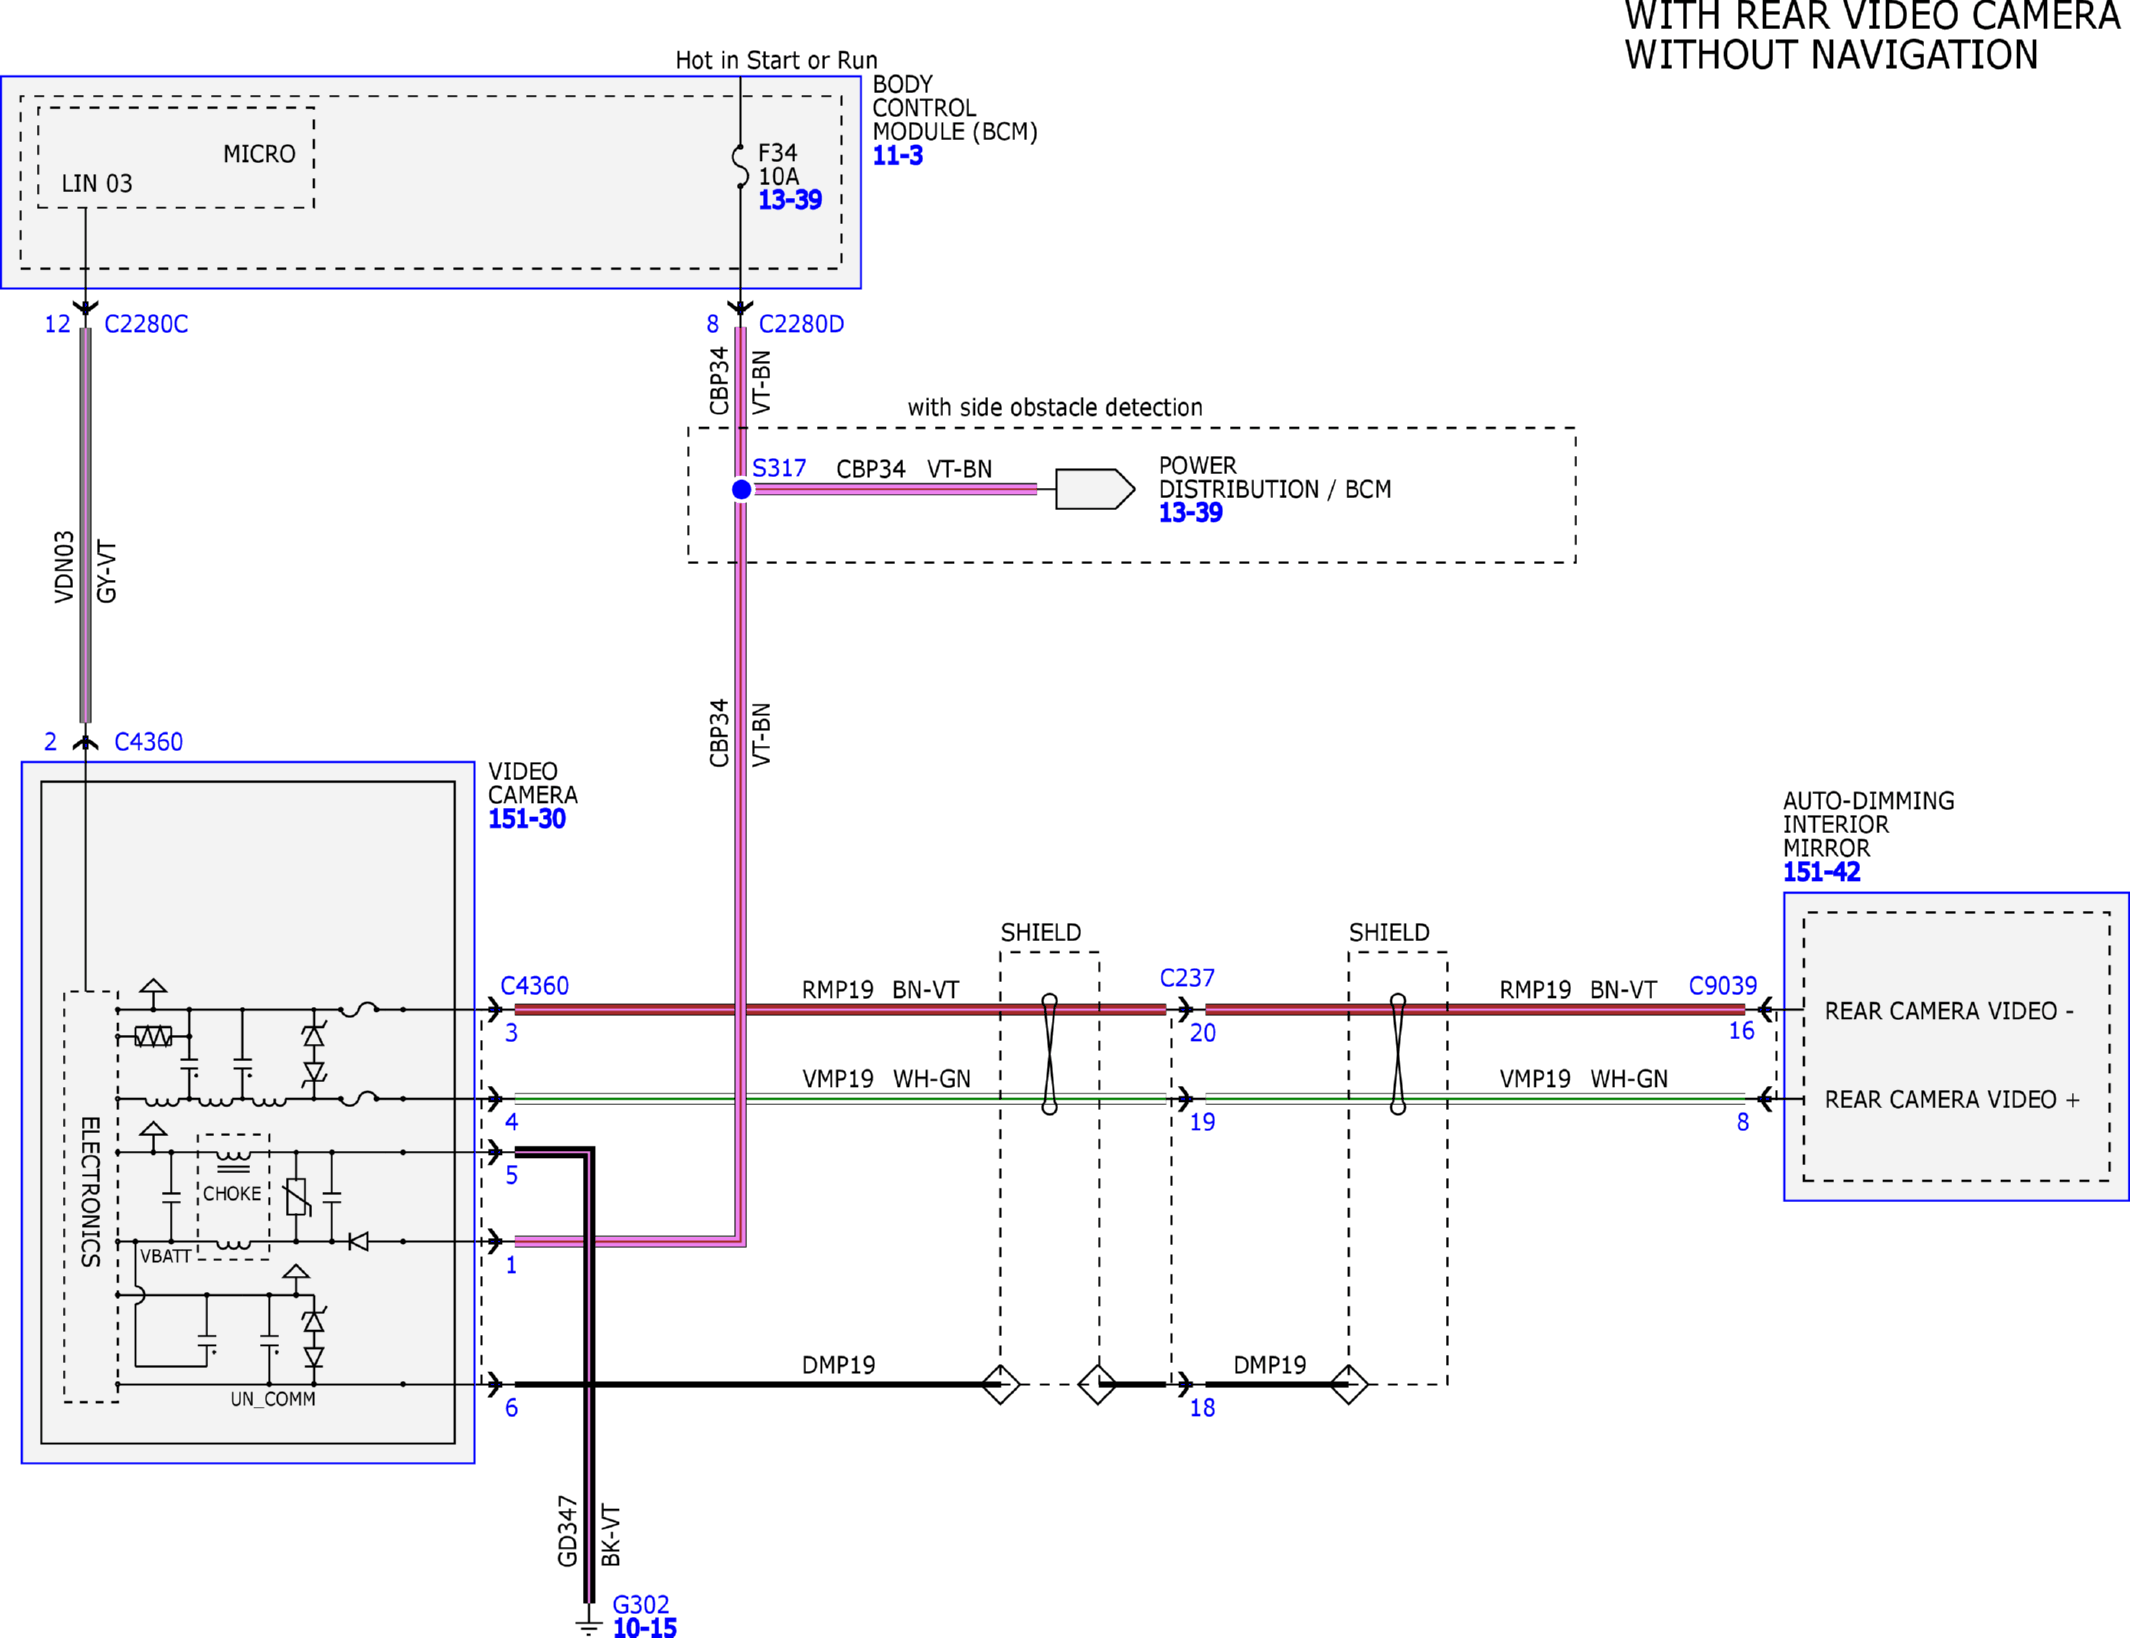This screenshot has width=2130, height=1638.
Task: Select the C2280C connector label
Action: coord(146,324)
